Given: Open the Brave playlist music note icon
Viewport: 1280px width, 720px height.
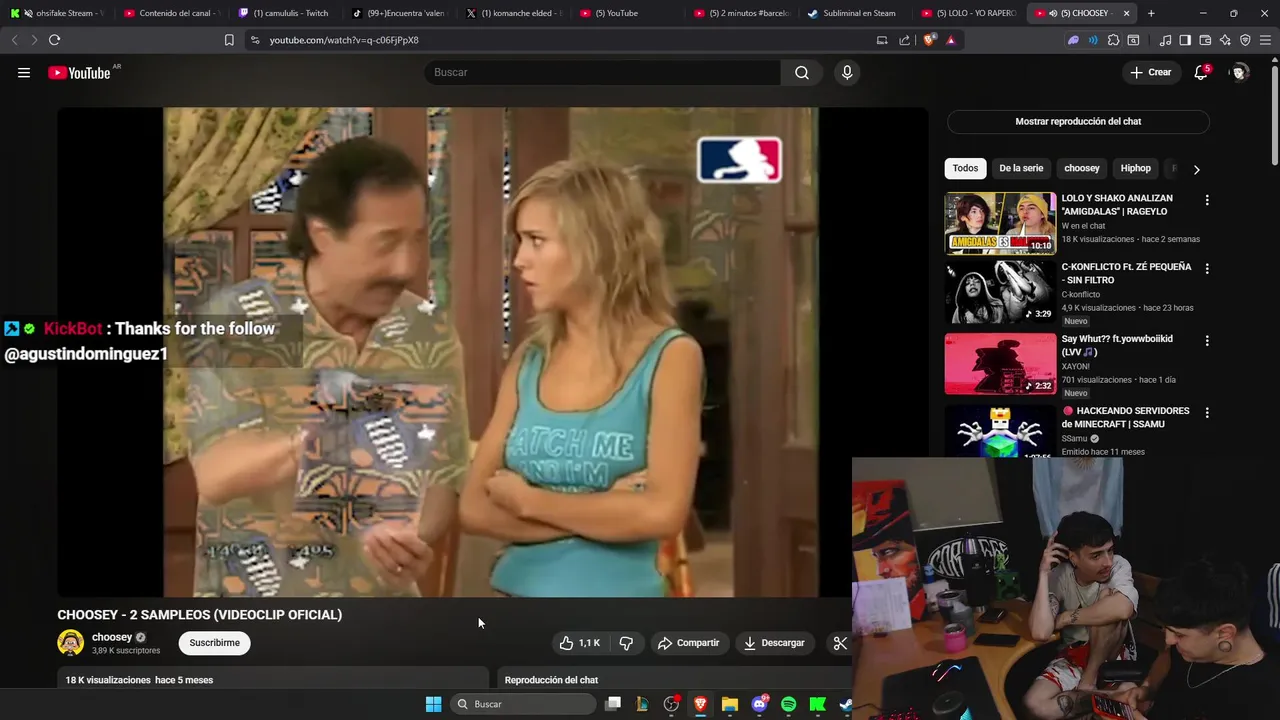Looking at the screenshot, I should pos(1165,40).
